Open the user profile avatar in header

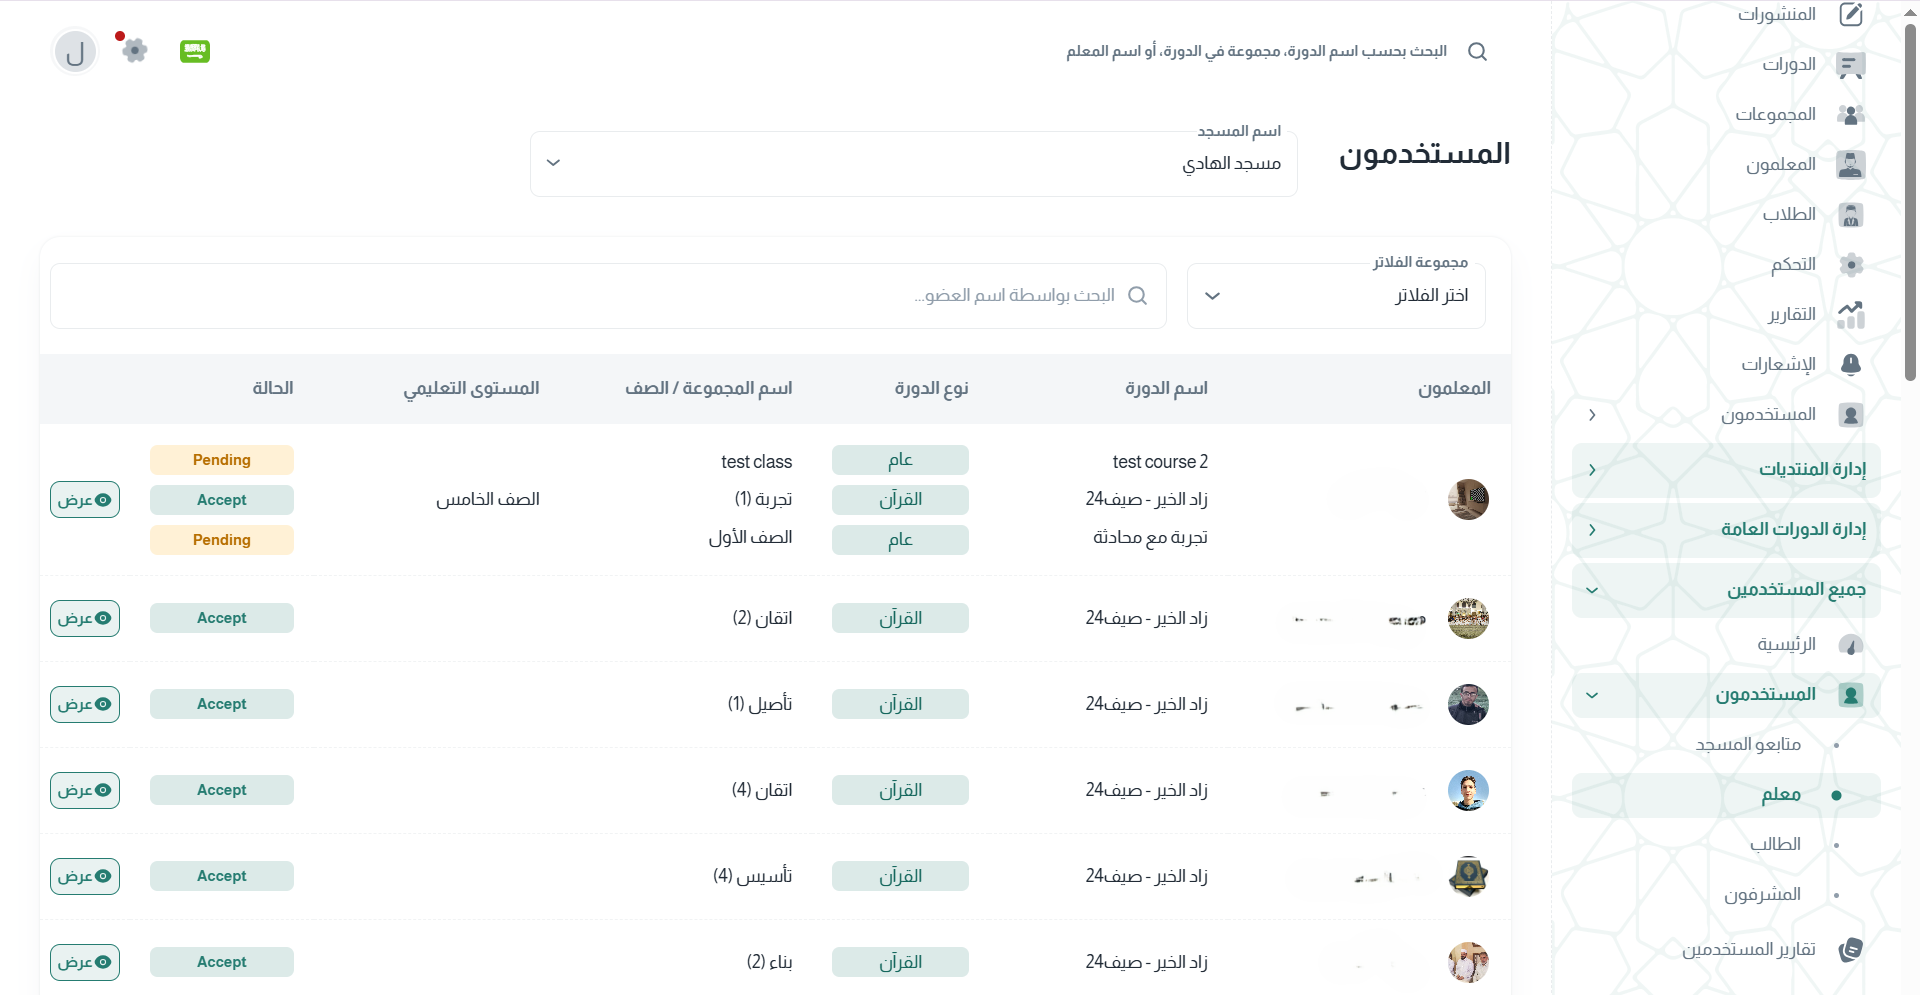coord(75,52)
